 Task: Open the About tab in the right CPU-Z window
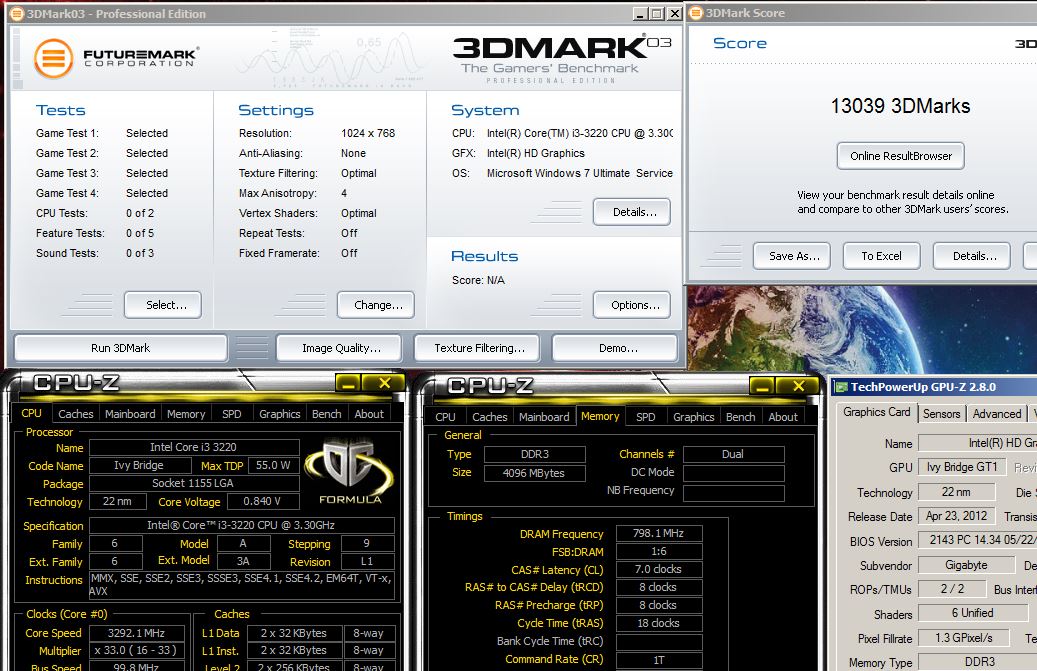point(783,416)
